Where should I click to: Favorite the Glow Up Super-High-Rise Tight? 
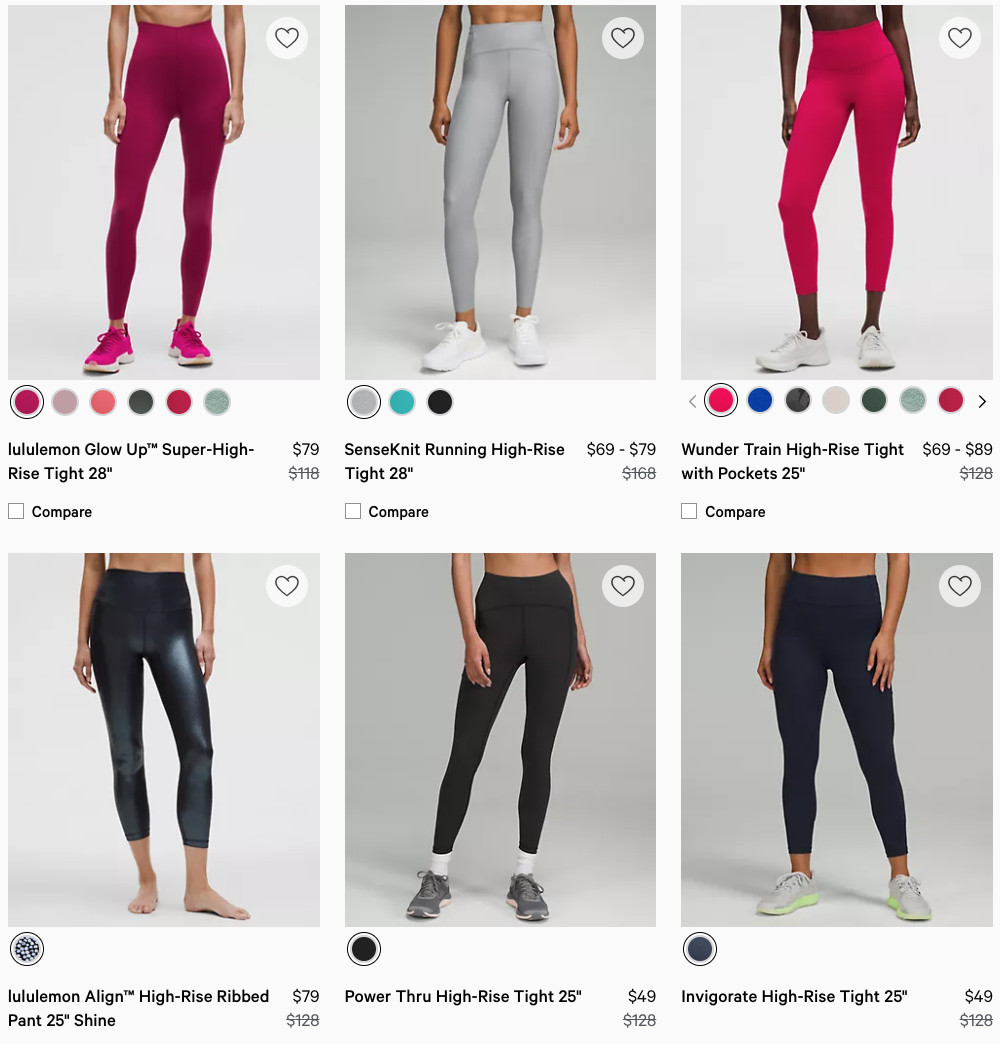tap(286, 38)
